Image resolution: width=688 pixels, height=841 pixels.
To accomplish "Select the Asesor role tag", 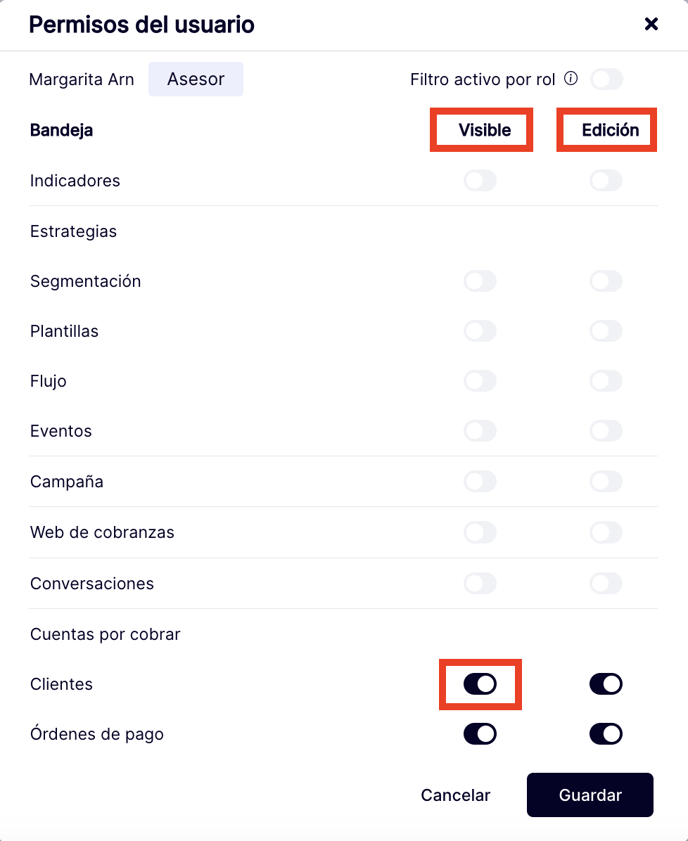I will coord(196,79).
